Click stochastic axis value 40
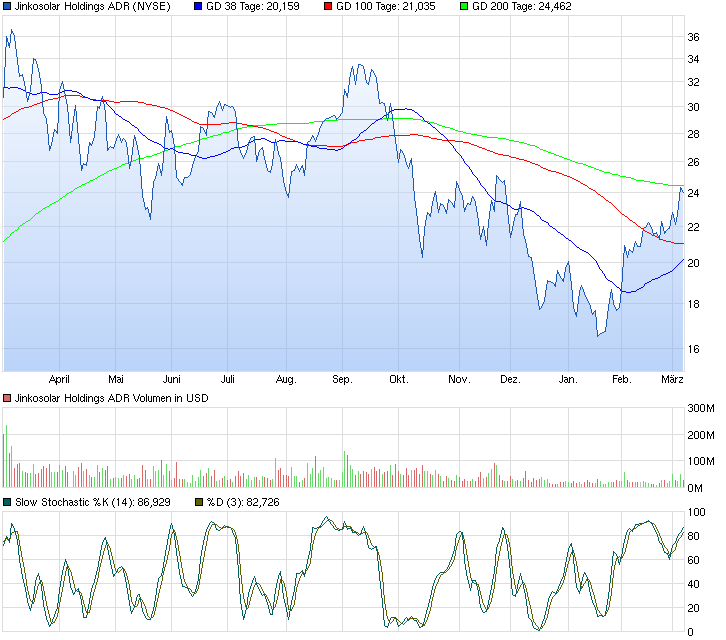The width and height of the screenshot is (726, 640). (693, 585)
